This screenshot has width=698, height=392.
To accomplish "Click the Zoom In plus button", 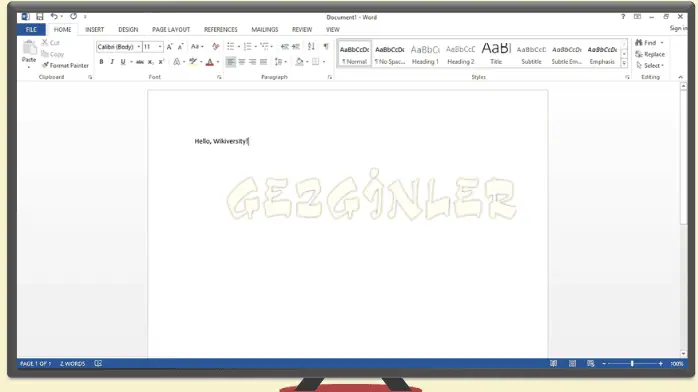I will 661,364.
